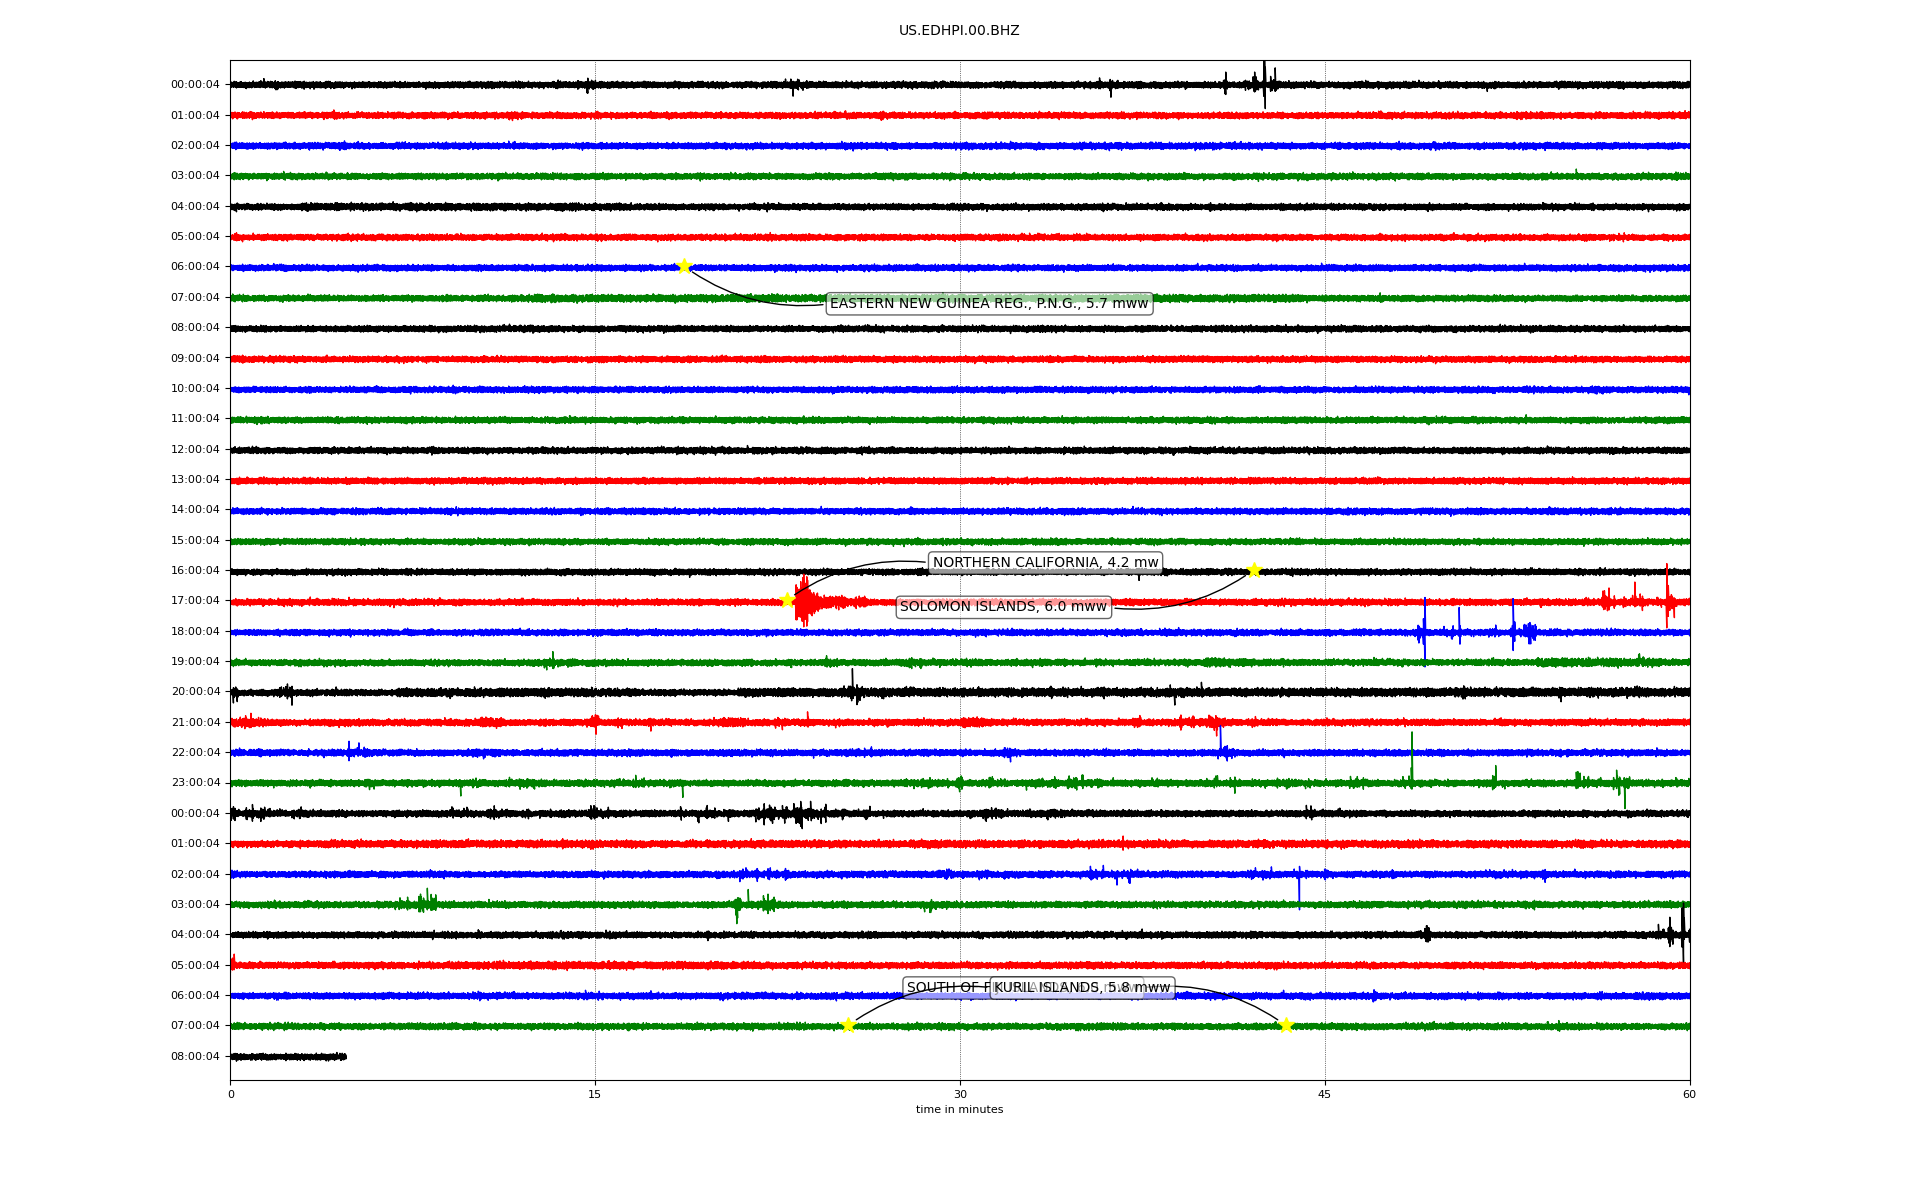Image resolution: width=1920 pixels, height=1200 pixels.
Task: Click the US.EDHPI.00.BHZ plot title
Action: click(959, 30)
